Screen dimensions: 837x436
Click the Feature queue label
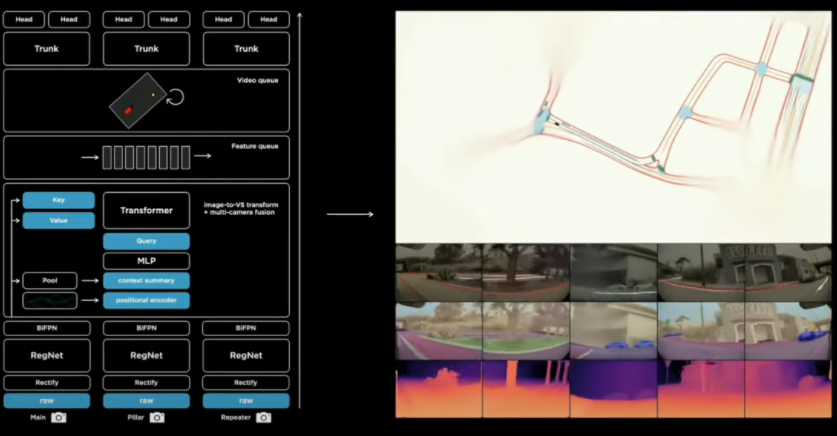coord(255,146)
